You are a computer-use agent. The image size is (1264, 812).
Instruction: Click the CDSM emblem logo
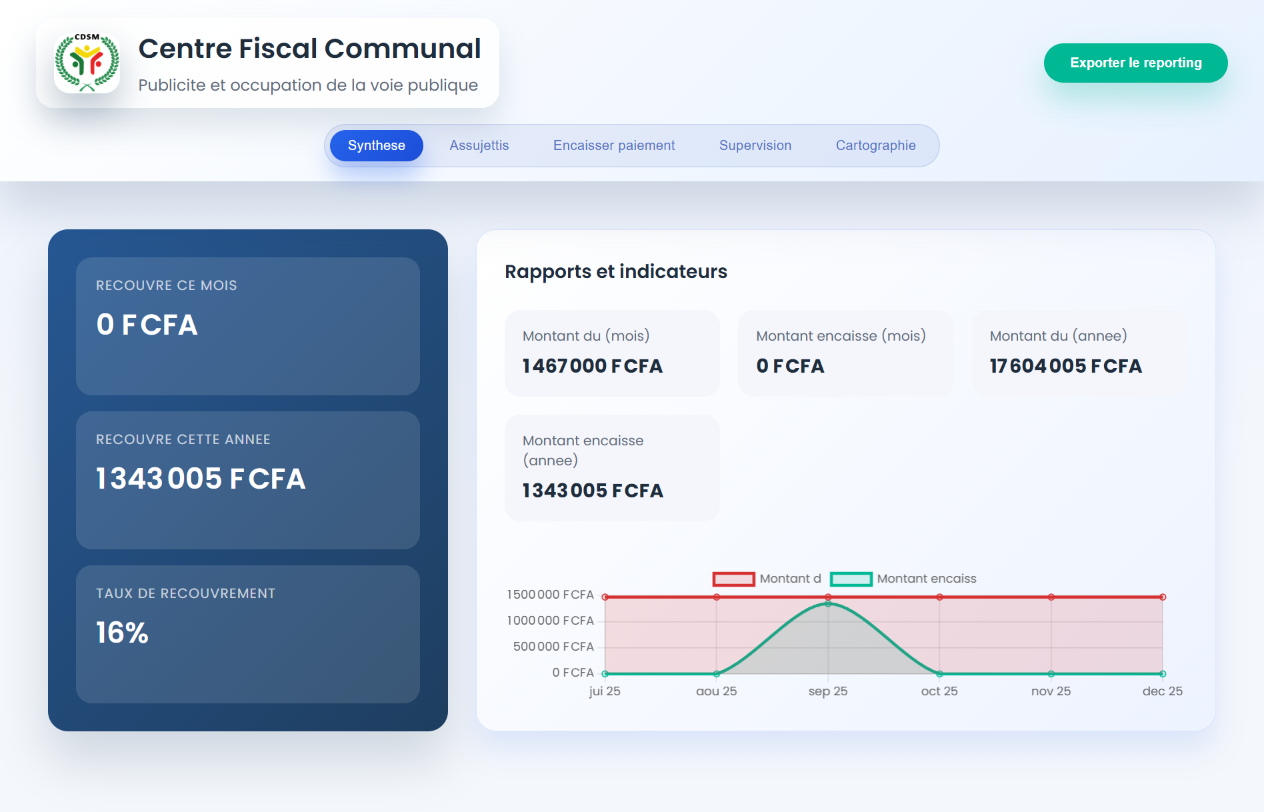click(87, 62)
